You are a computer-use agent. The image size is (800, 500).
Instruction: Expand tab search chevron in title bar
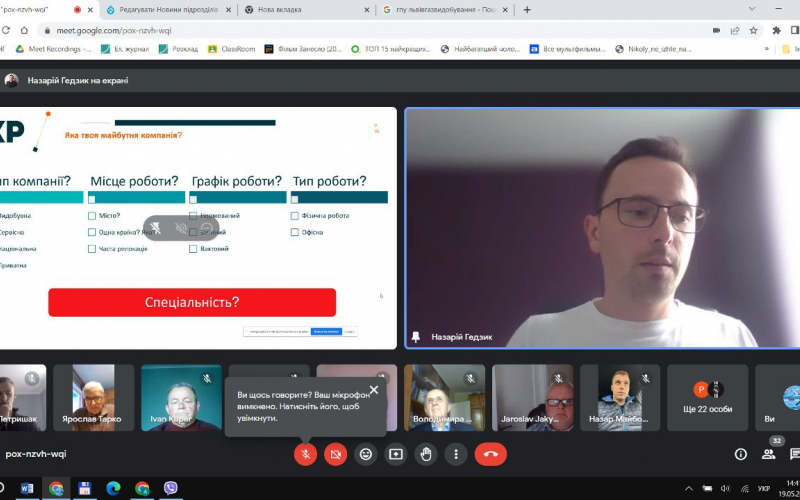pos(752,9)
